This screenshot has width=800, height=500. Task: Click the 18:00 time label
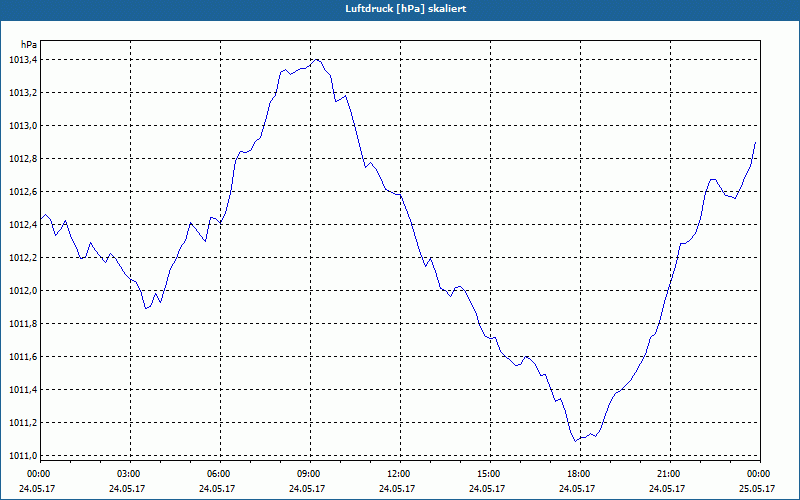pyautogui.click(x=580, y=474)
